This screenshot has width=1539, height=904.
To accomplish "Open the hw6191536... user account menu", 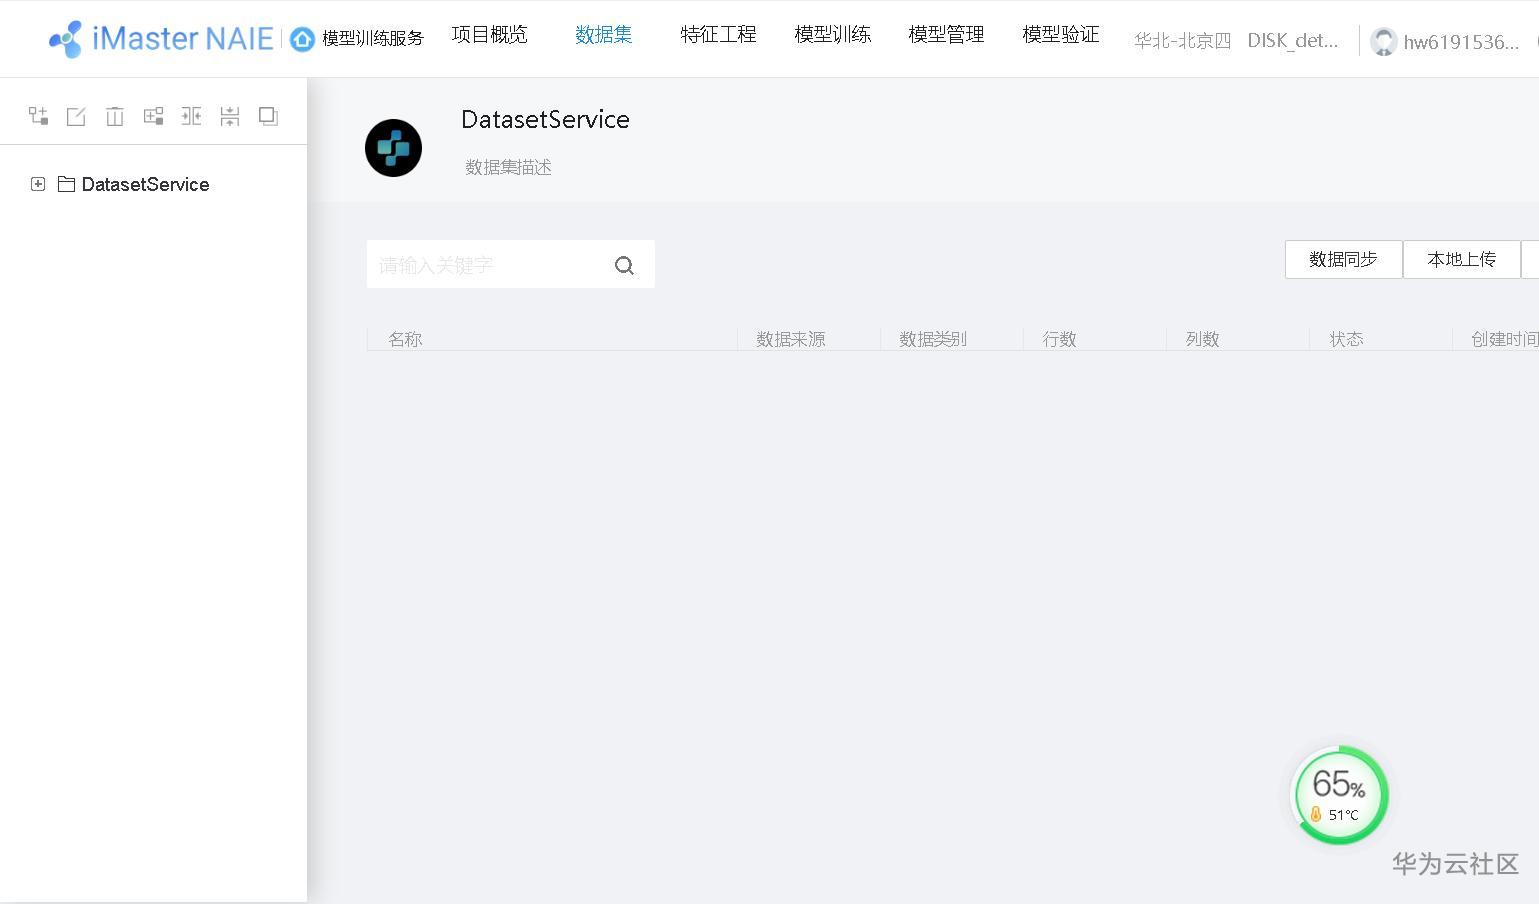I will tap(1461, 42).
